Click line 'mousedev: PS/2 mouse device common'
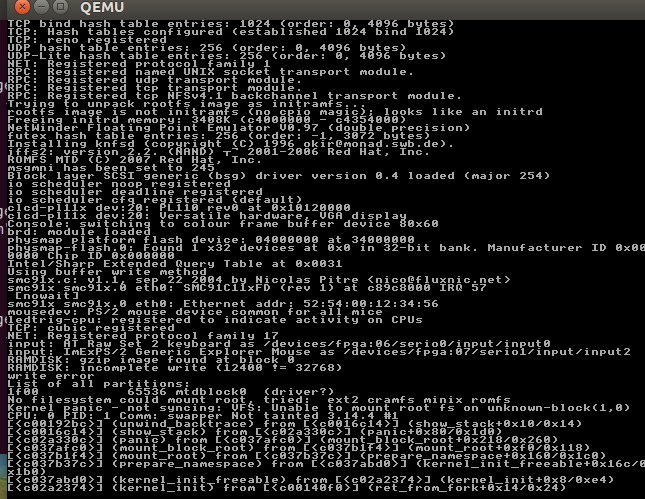Viewport: 645px width, 499px height. click(195, 312)
